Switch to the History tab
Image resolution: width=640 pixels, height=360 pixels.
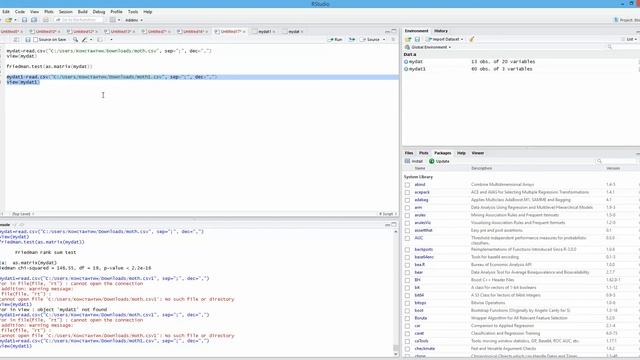point(441,31)
